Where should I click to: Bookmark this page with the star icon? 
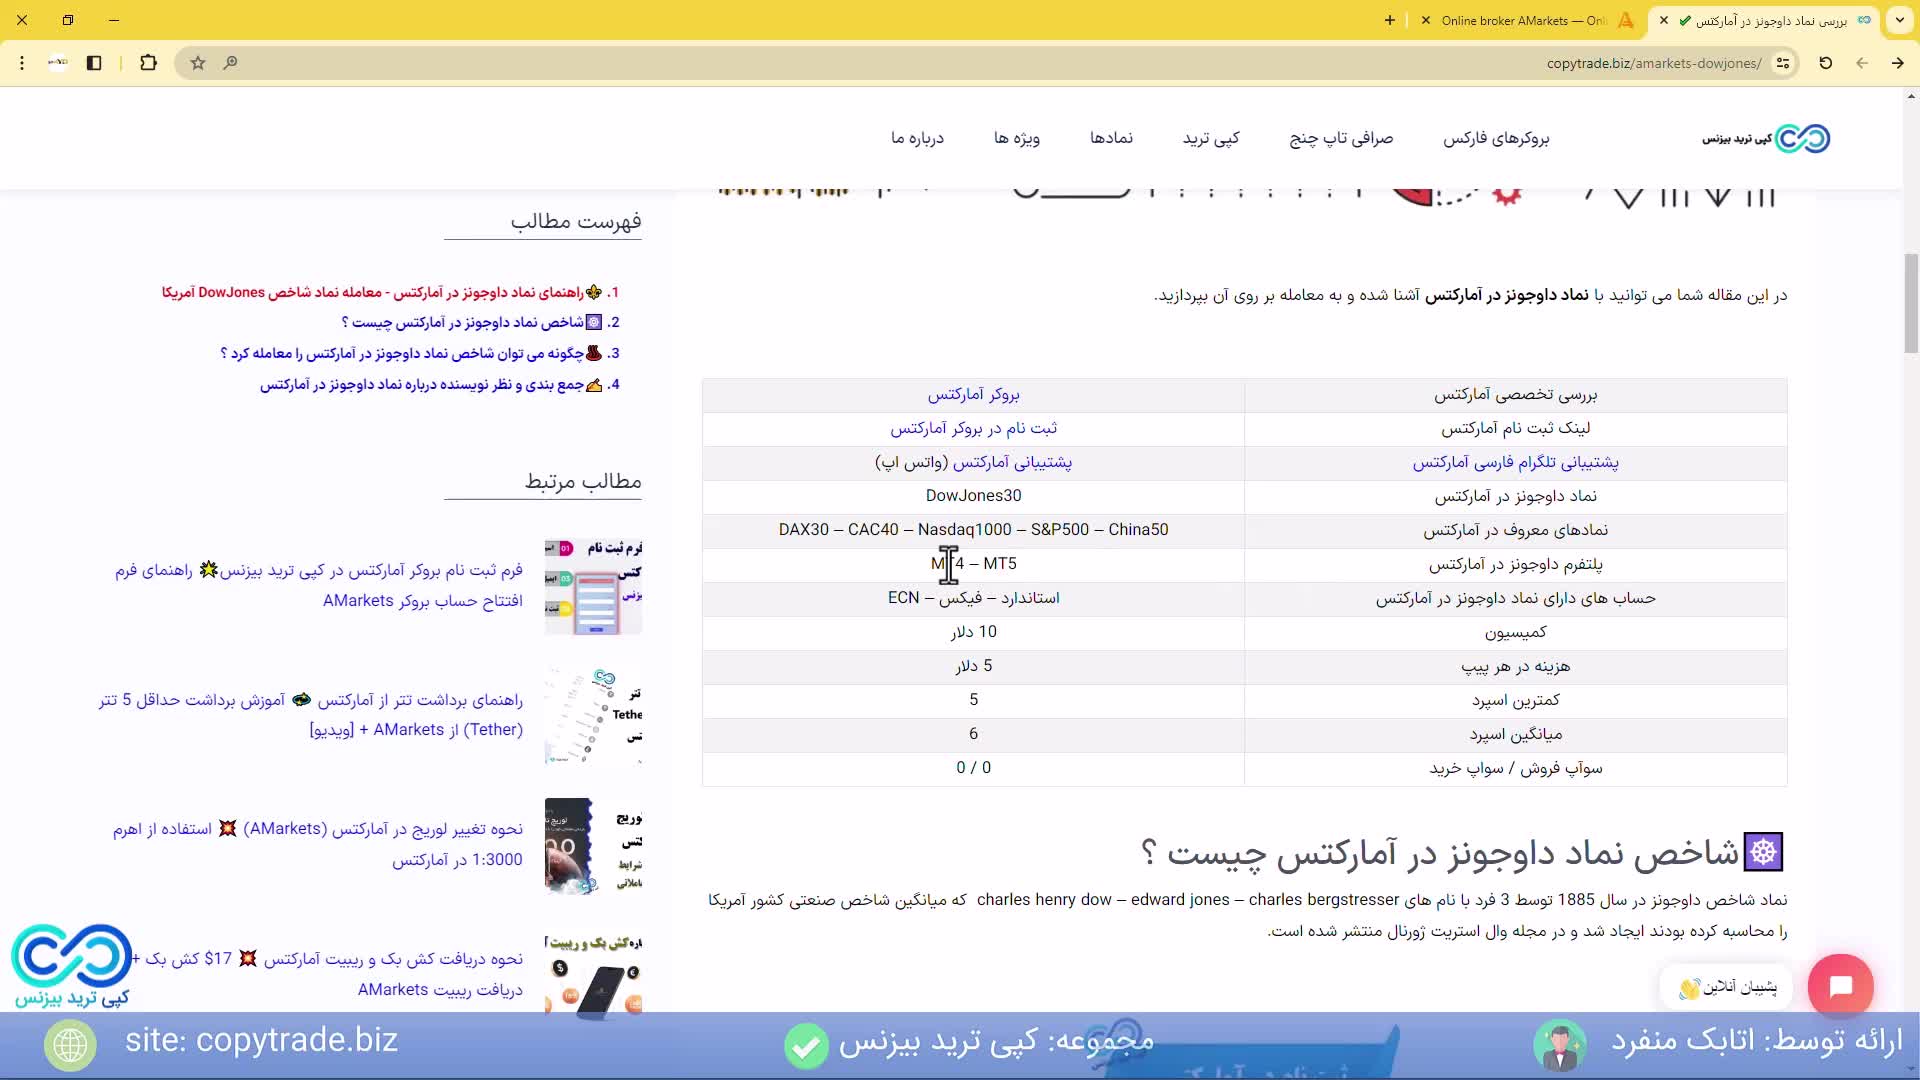point(197,63)
